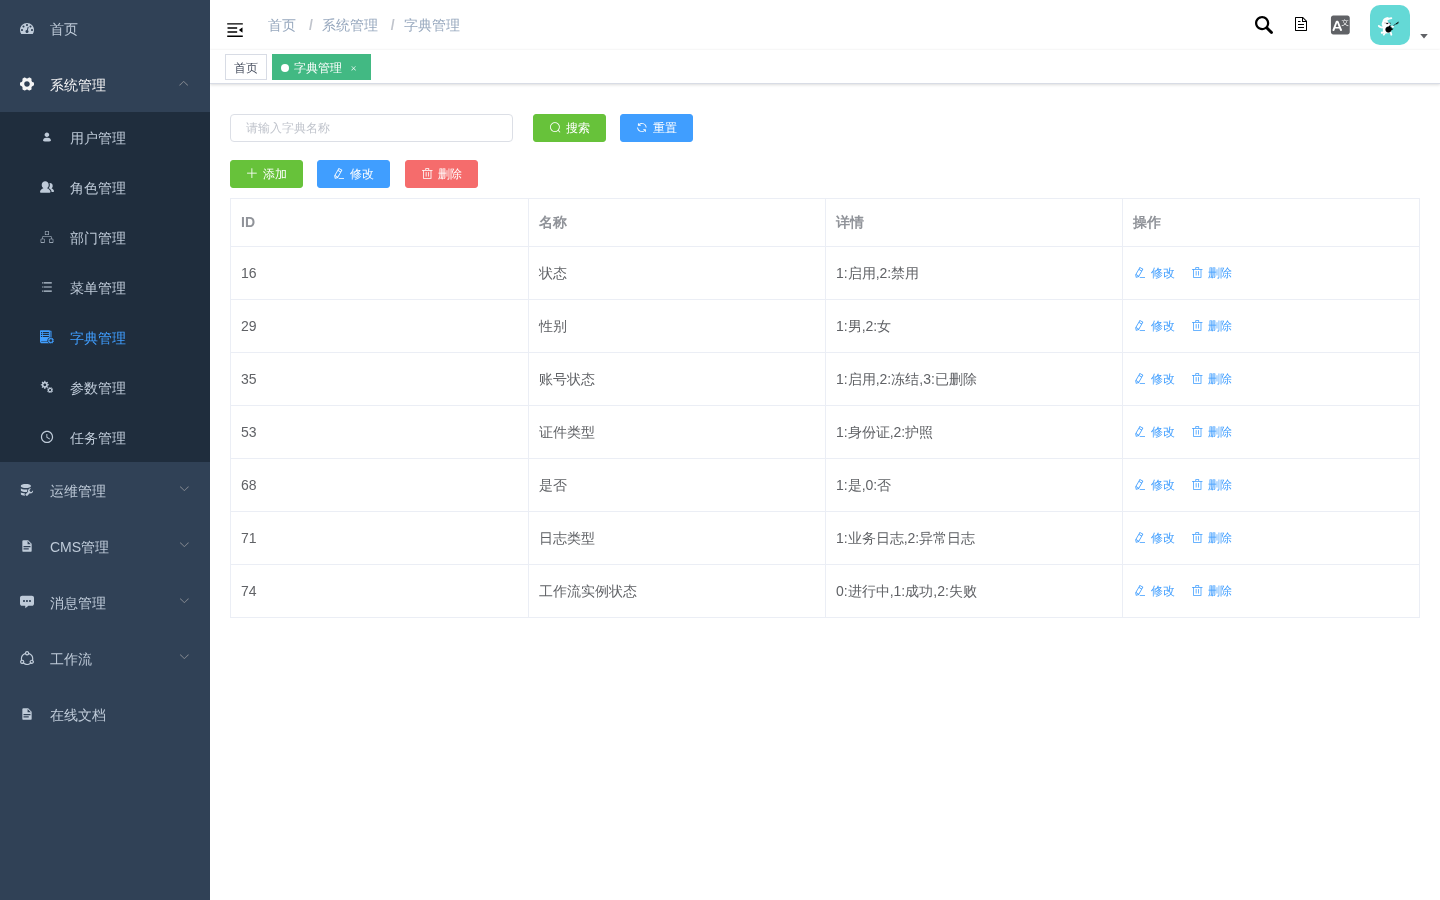This screenshot has width=1440, height=900.
Task: Expand 工作流 submenu chevron
Action: point(184,657)
